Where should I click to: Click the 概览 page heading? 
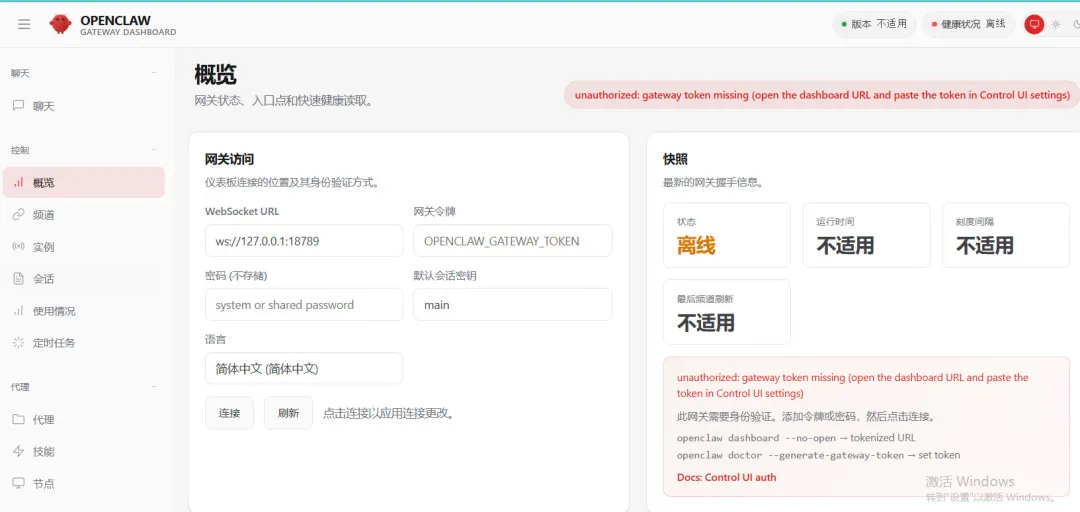tap(216, 74)
